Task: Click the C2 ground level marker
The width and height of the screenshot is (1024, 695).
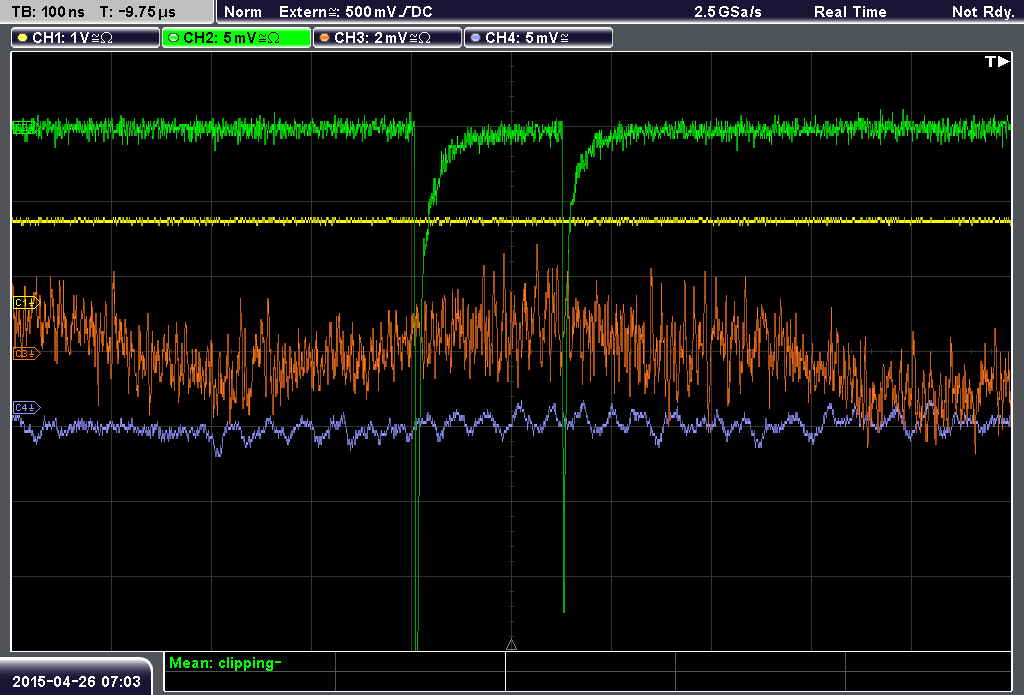Action: [25, 128]
